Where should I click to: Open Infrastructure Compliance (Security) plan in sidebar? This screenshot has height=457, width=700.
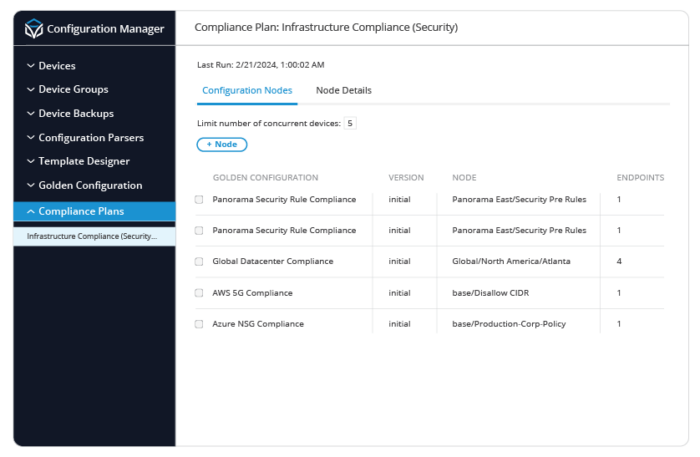point(92,237)
